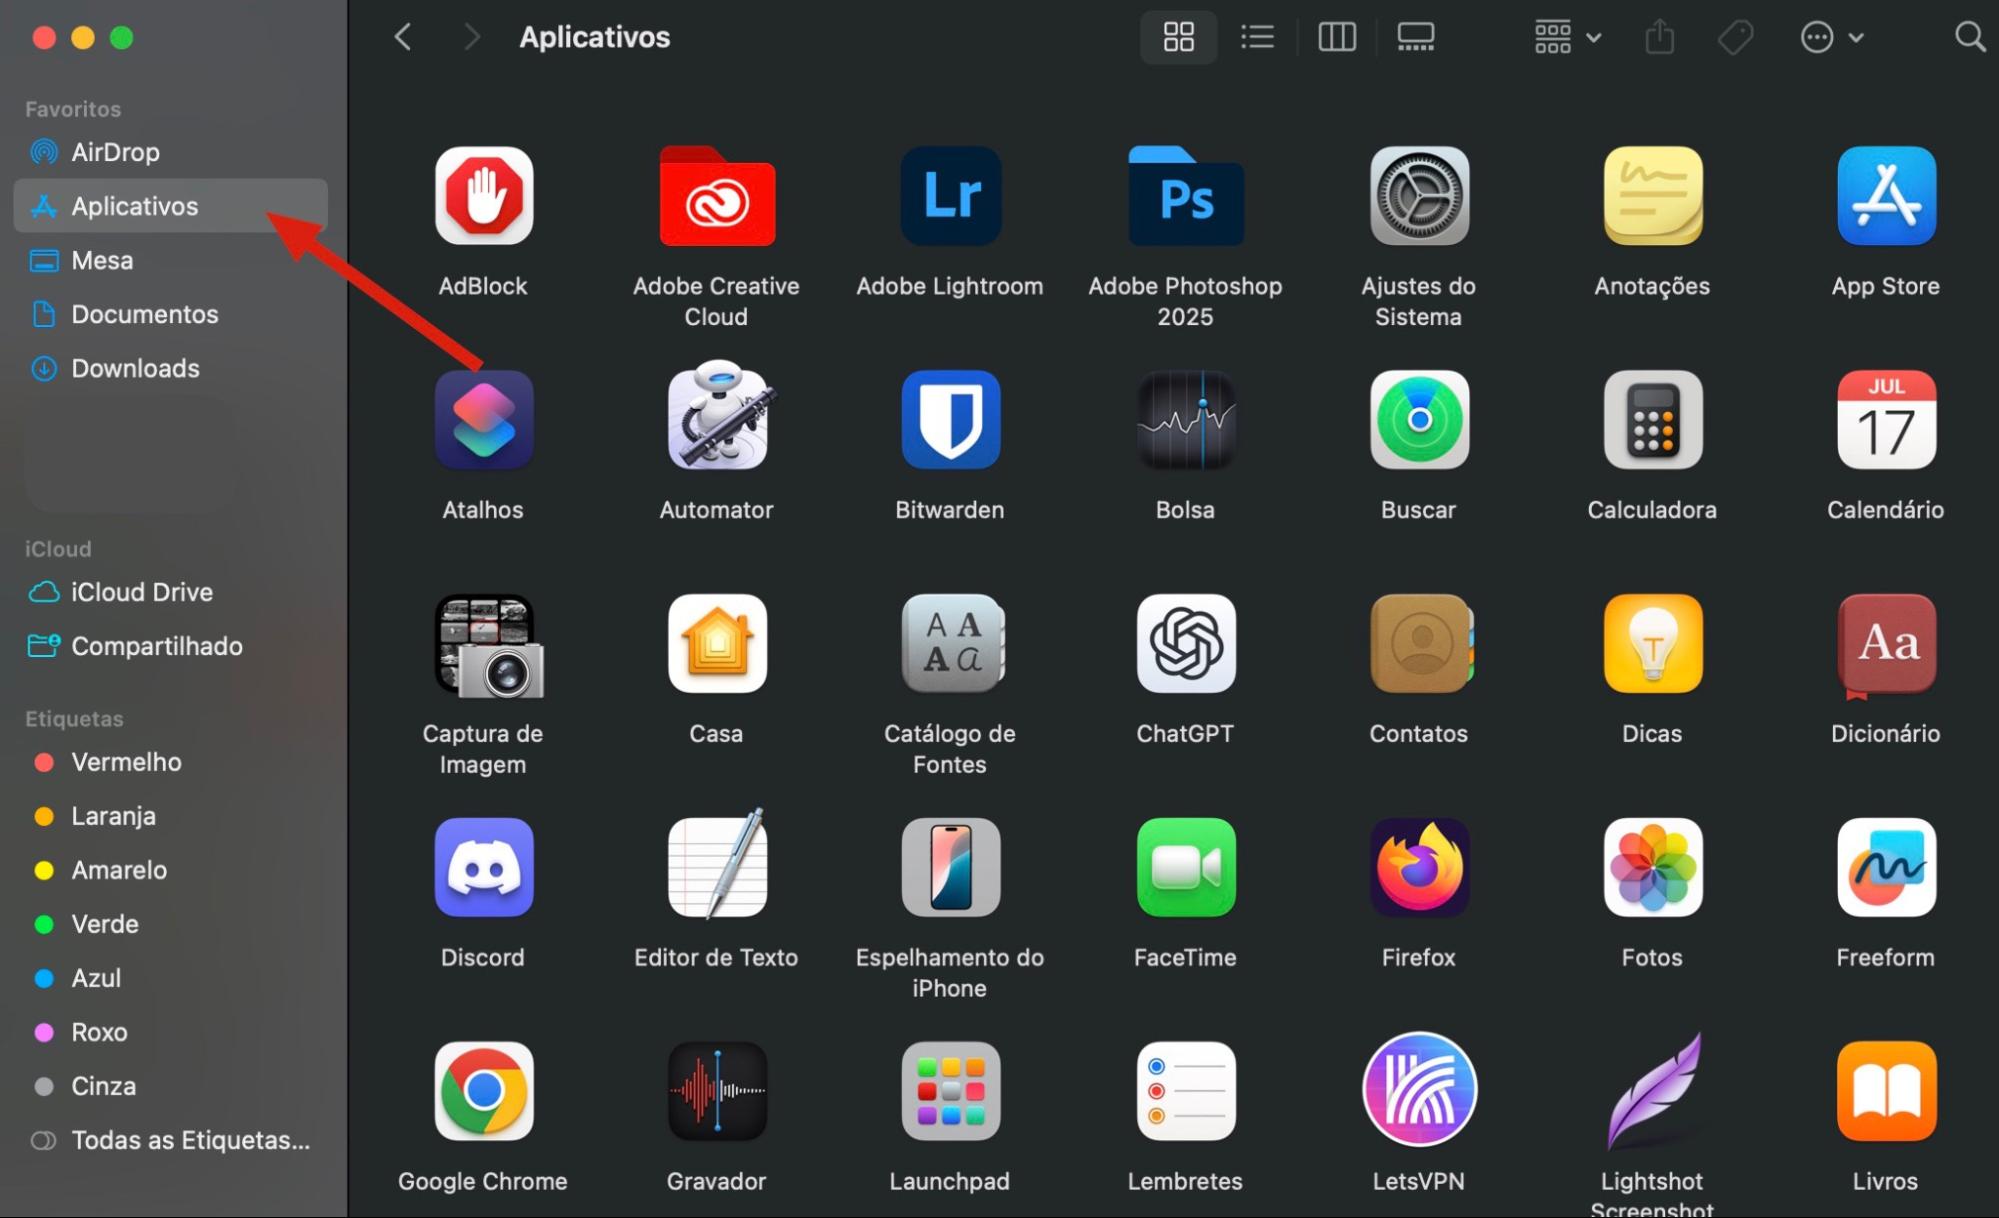
Task: Launch FaceTime
Action: [x=1184, y=867]
